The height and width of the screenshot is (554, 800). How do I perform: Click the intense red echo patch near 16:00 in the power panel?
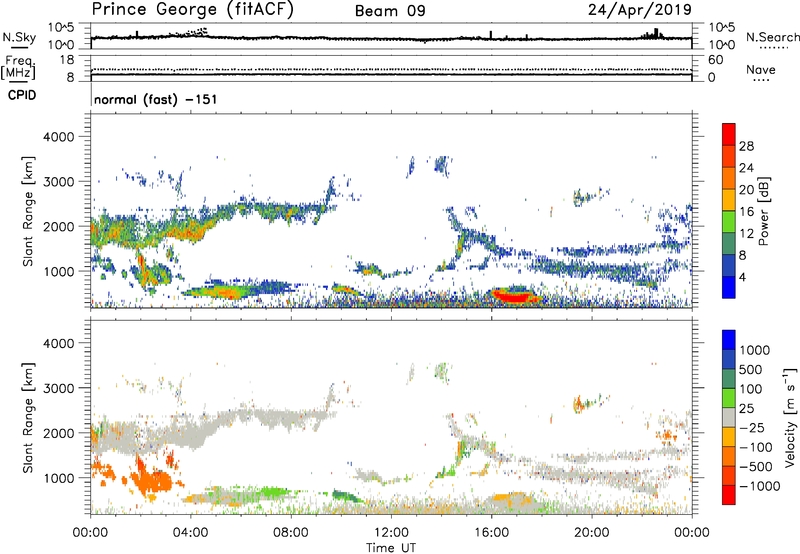tap(513, 296)
